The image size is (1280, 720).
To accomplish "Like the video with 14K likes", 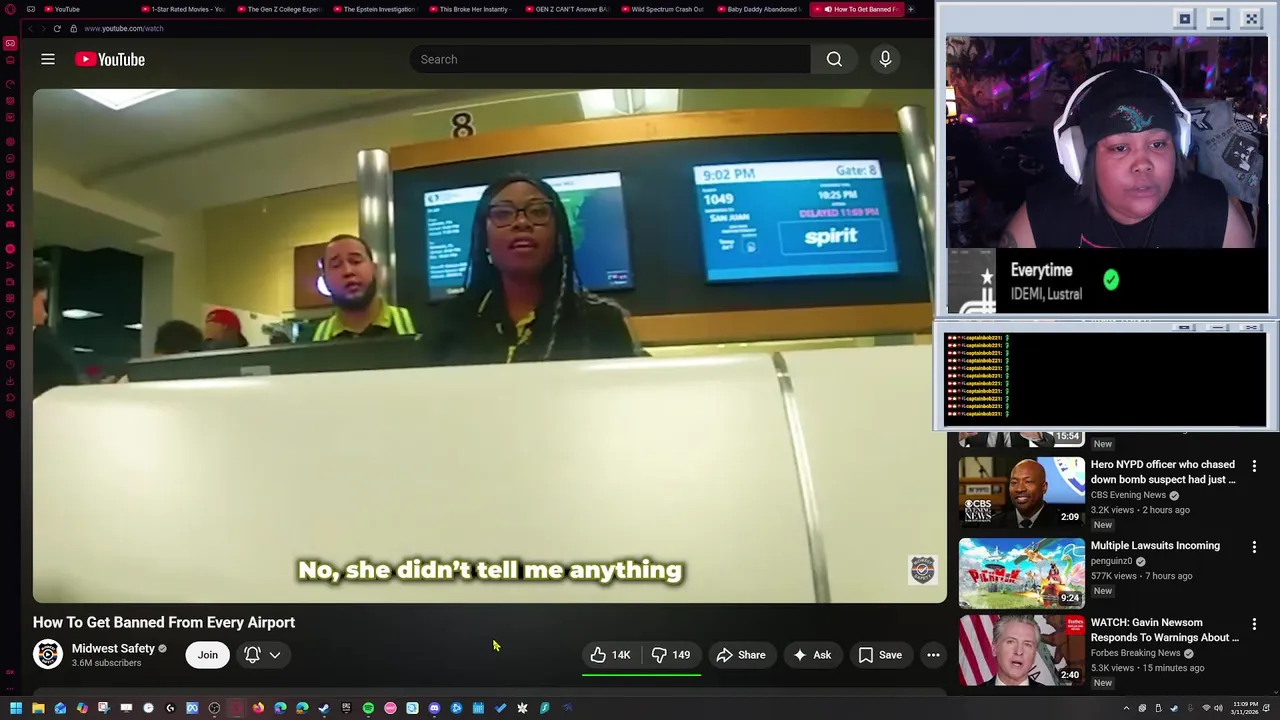I will [x=610, y=655].
